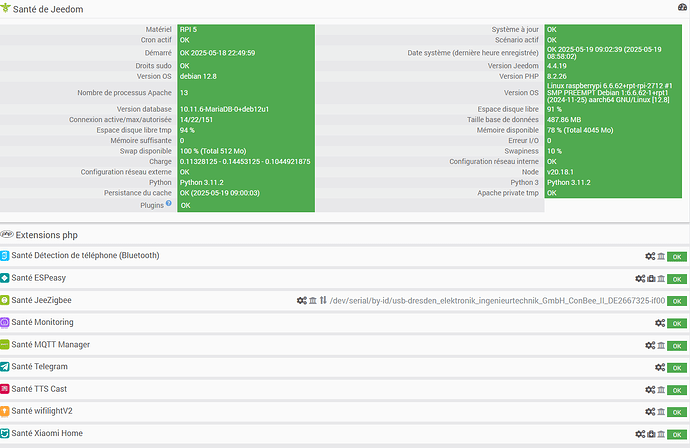Select the RPI 5 hardware value
This screenshot has height=448, width=690.
(188, 29)
